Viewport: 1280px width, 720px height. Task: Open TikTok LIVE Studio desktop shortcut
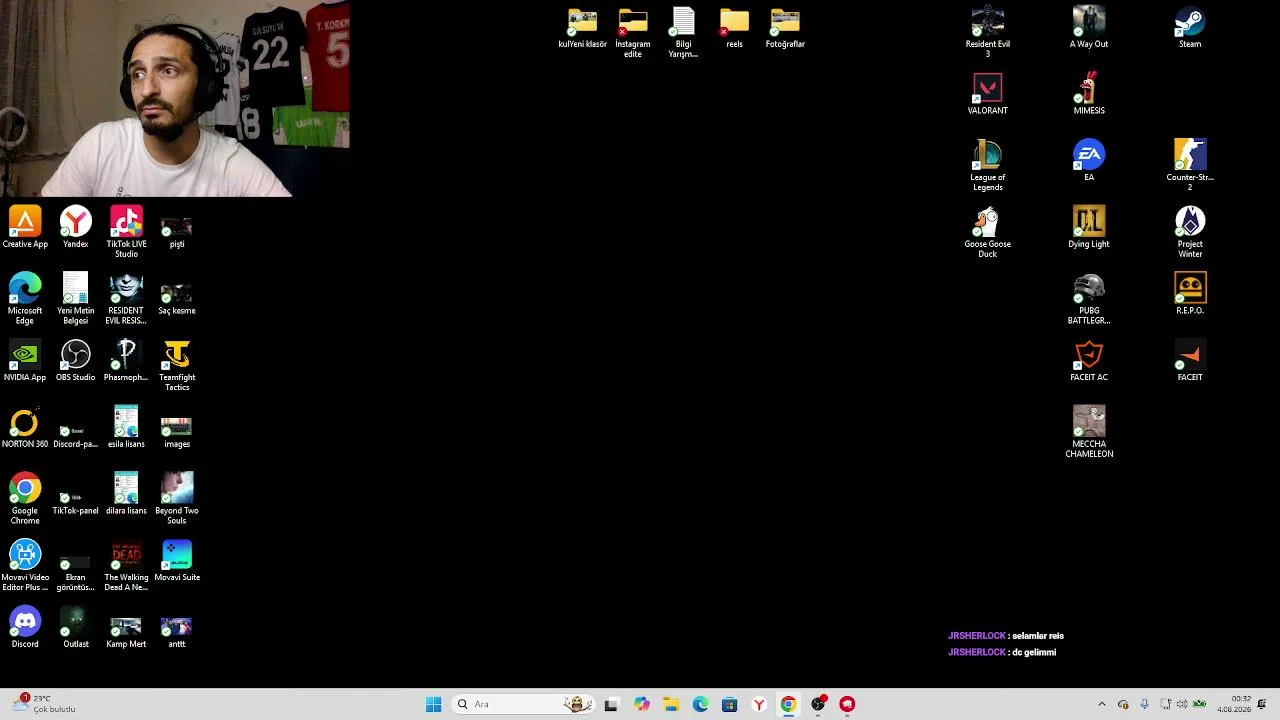coord(126,232)
